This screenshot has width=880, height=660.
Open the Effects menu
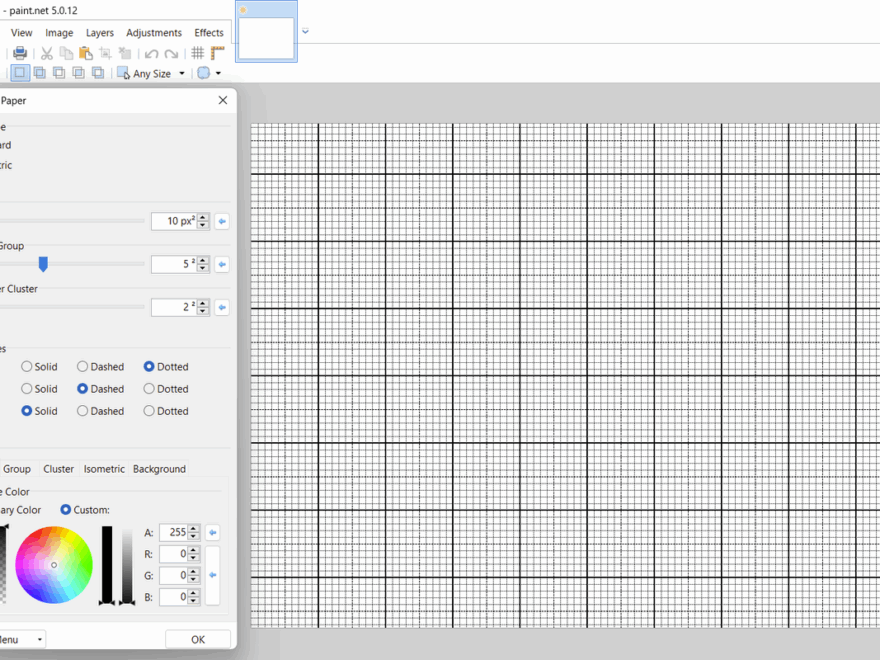(208, 32)
